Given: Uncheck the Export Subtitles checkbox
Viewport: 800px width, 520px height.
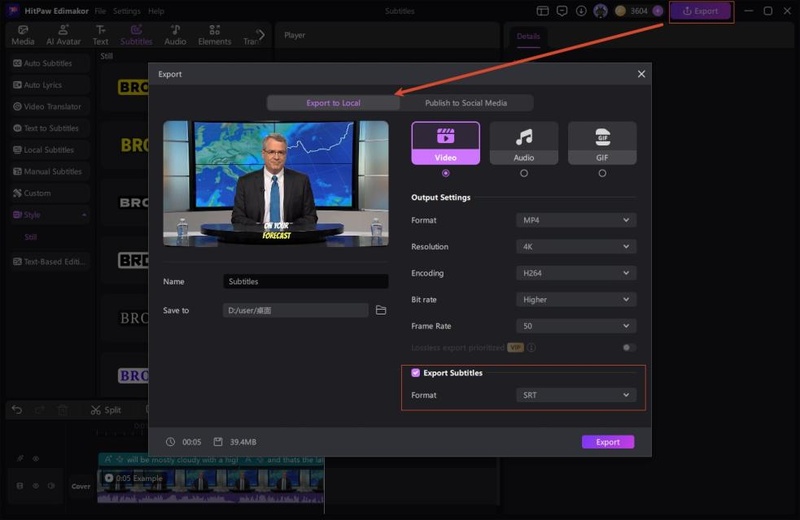Looking at the screenshot, I should click(415, 373).
